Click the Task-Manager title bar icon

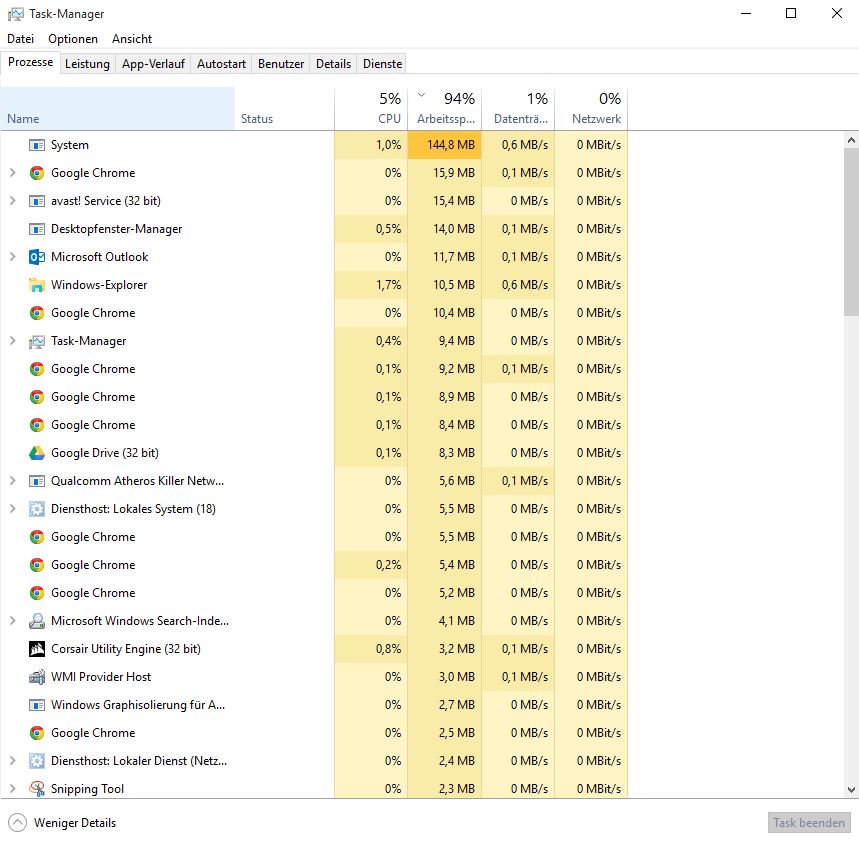pyautogui.click(x=16, y=14)
